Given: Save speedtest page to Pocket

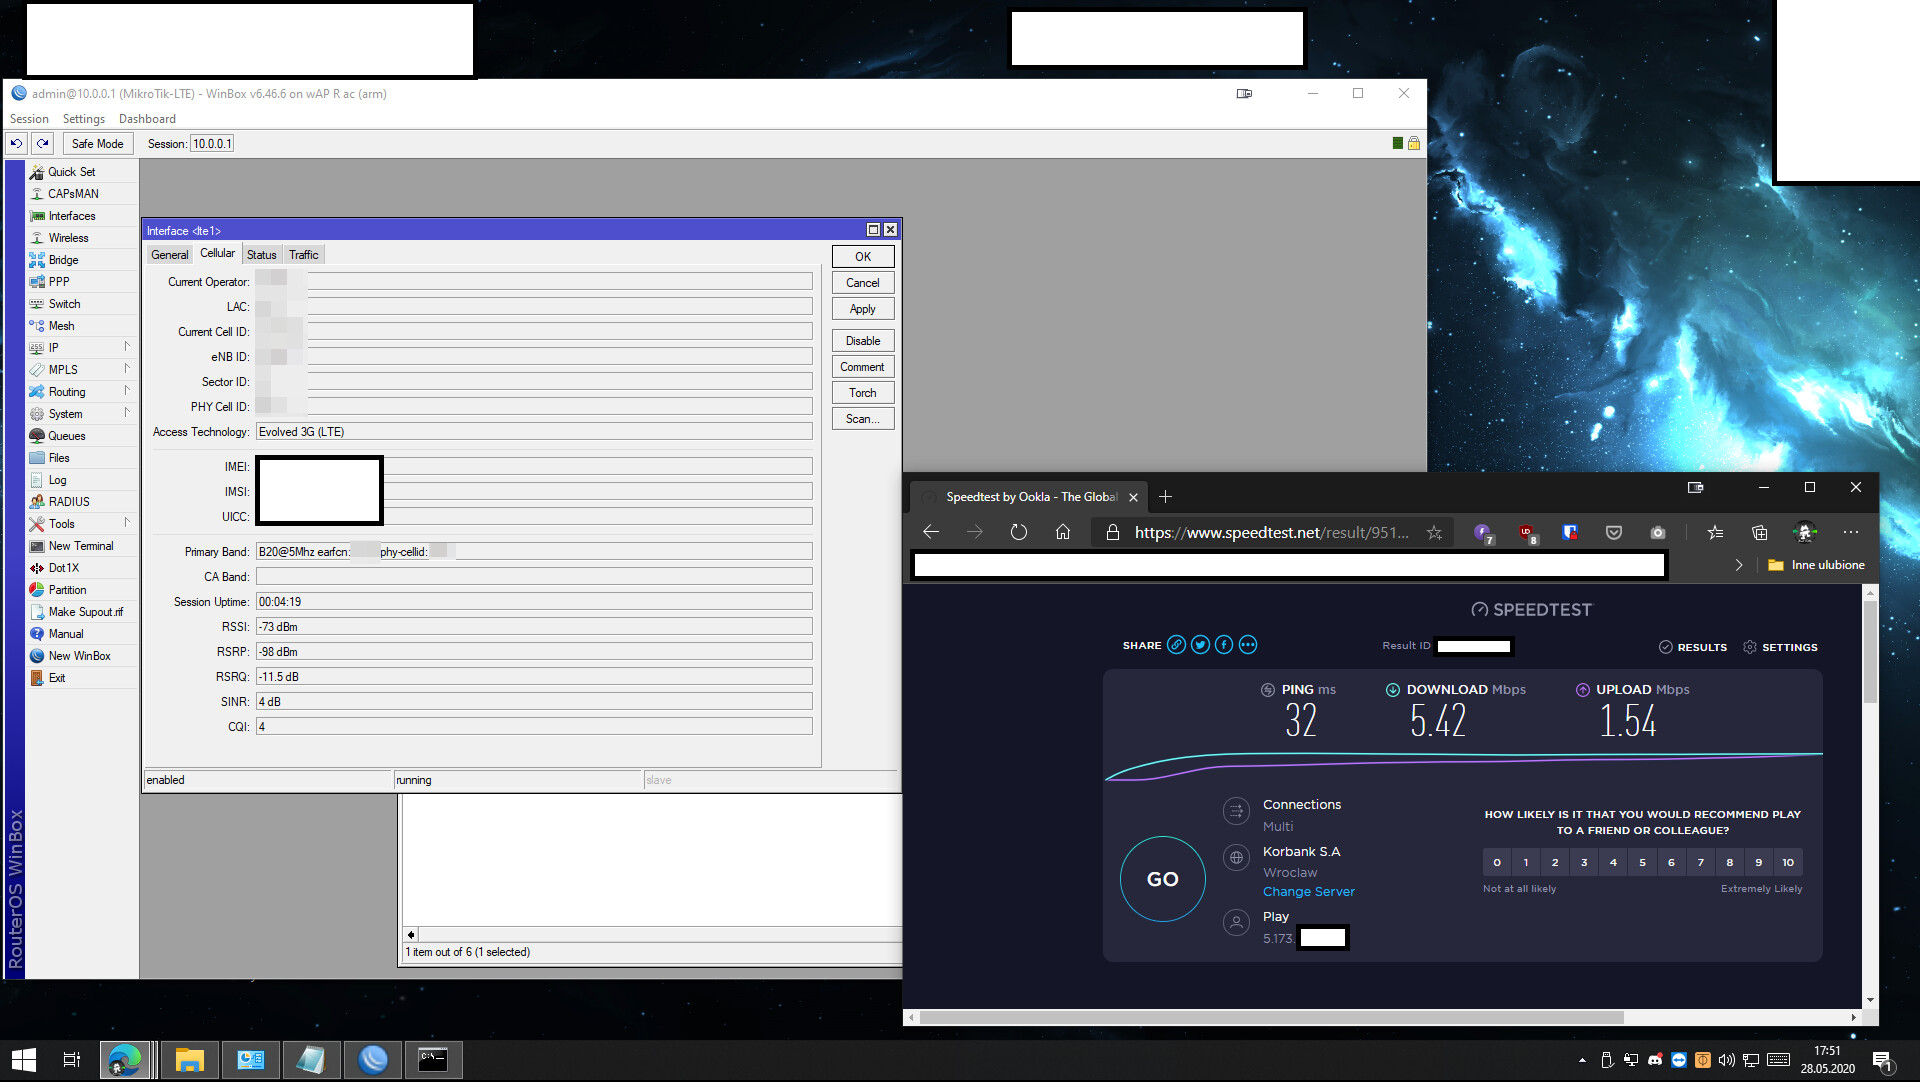Looking at the screenshot, I should (x=1613, y=532).
